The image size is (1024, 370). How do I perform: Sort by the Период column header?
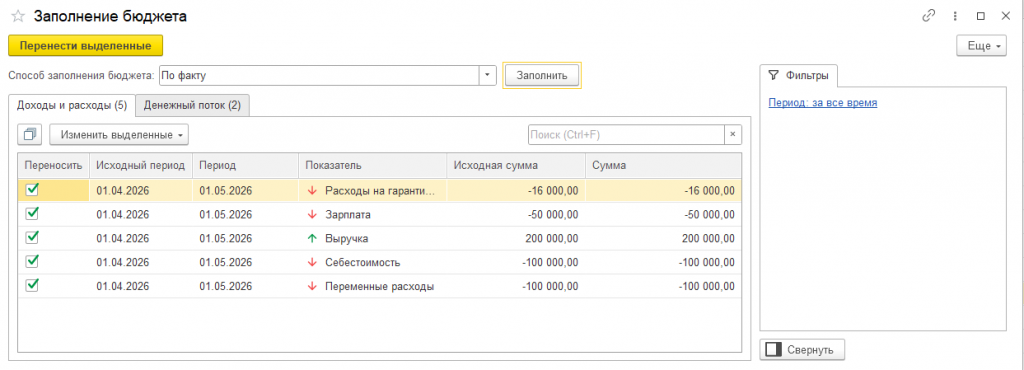click(246, 166)
